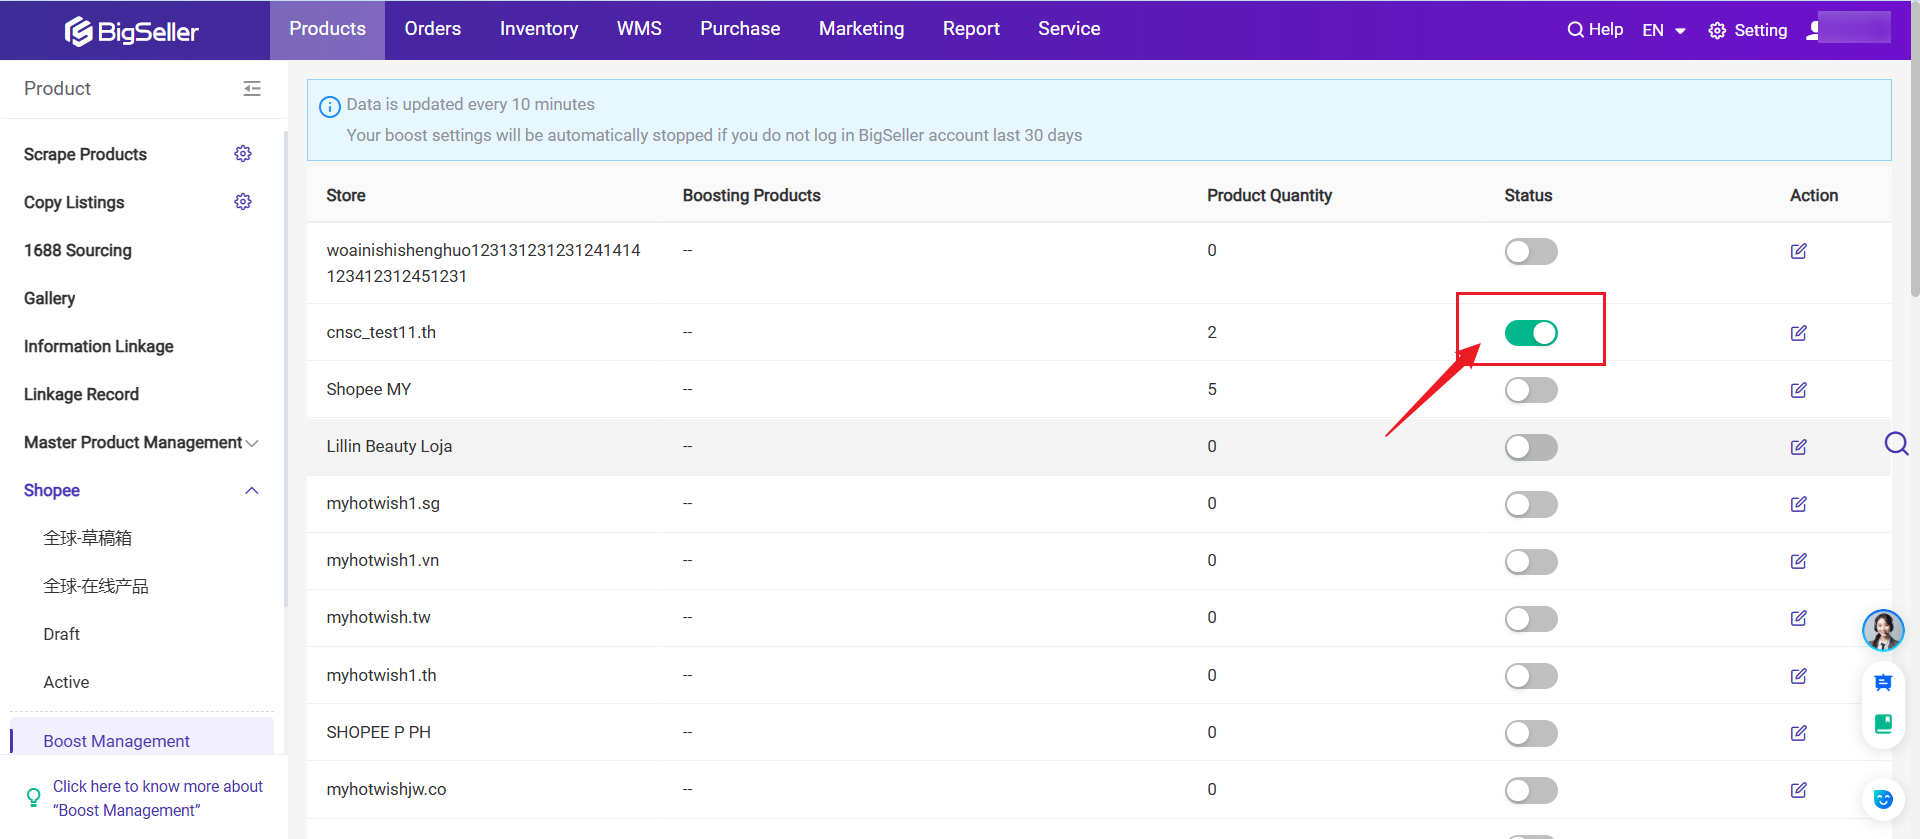
Task: Click the Boosting Products column header
Action: point(751,195)
